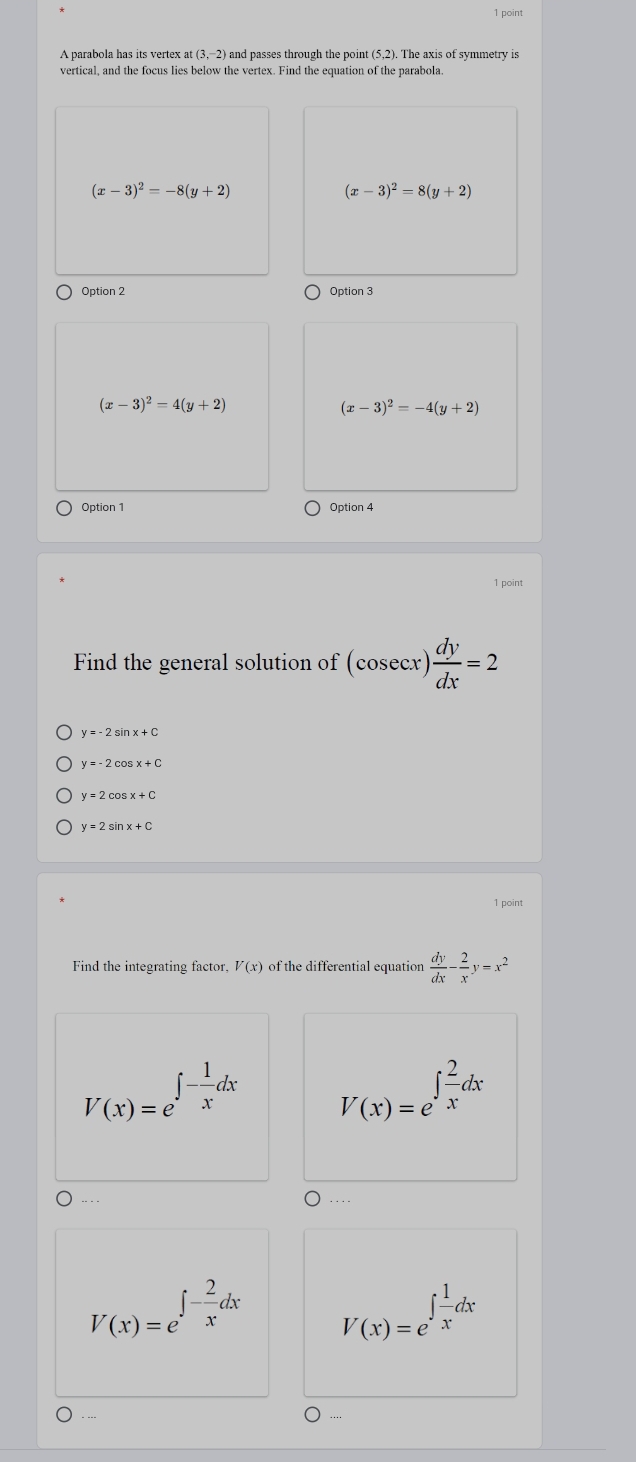Choose the "Option 1" radio button
The width and height of the screenshot is (636, 1462).
coord(64,507)
